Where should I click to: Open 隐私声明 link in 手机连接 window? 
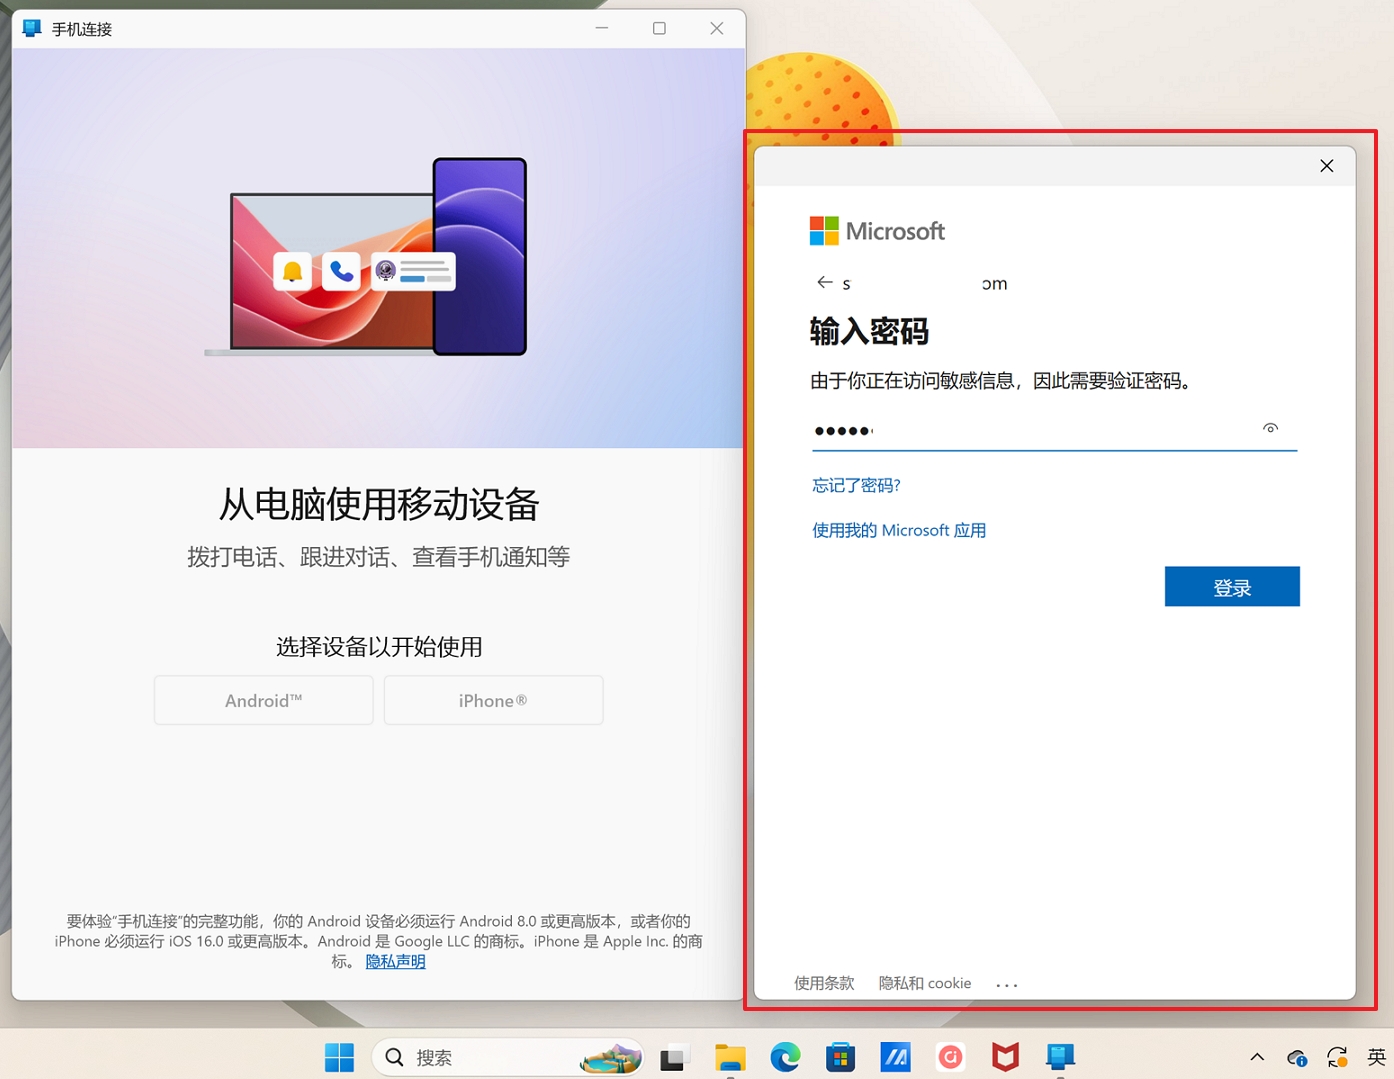(395, 961)
